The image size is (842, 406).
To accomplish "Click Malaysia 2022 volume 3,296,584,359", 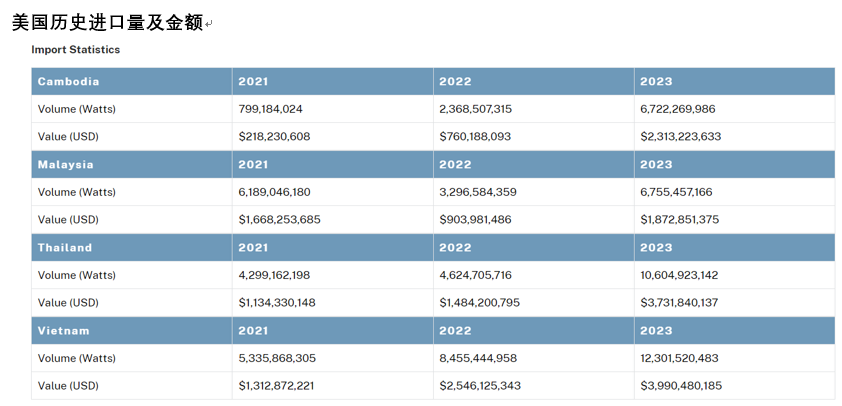I will [x=478, y=192].
